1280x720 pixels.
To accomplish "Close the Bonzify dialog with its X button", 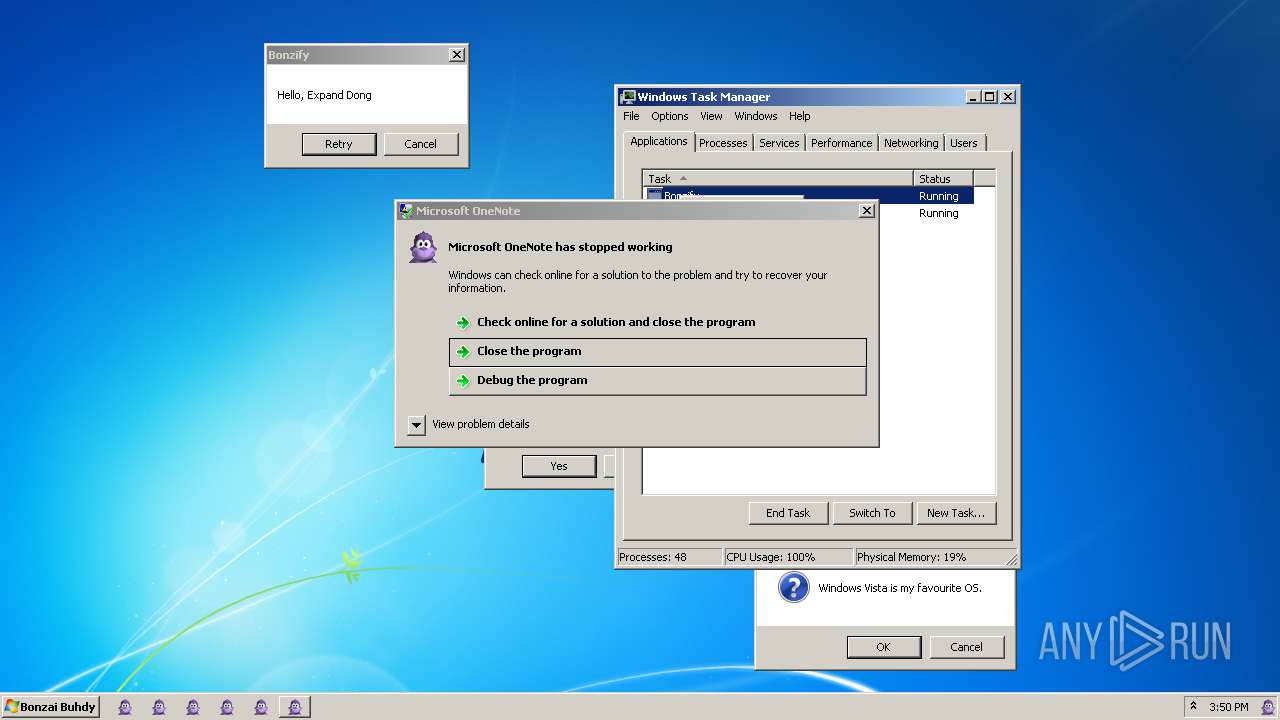I will tap(457, 55).
